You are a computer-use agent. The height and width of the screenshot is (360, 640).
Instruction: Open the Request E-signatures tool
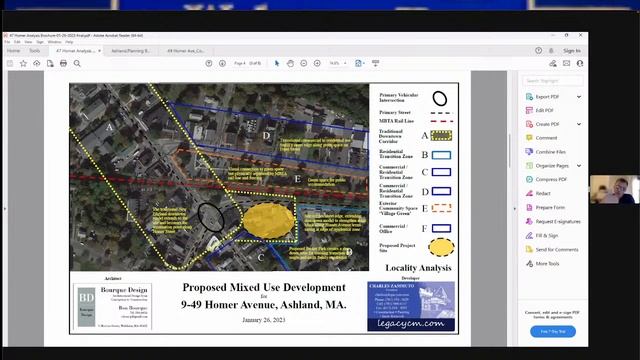(x=558, y=221)
